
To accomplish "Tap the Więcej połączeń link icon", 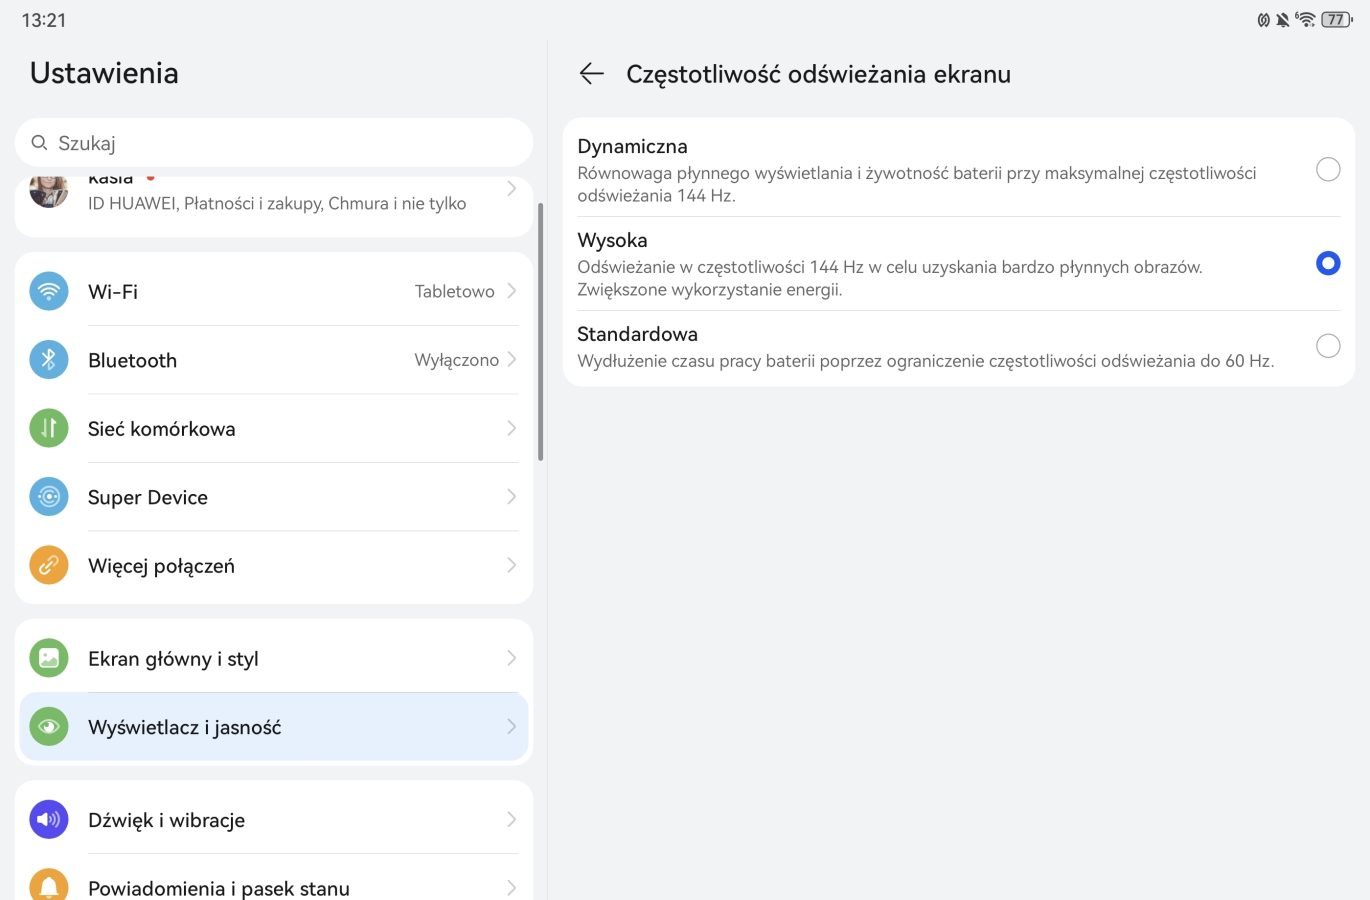I will pos(49,565).
